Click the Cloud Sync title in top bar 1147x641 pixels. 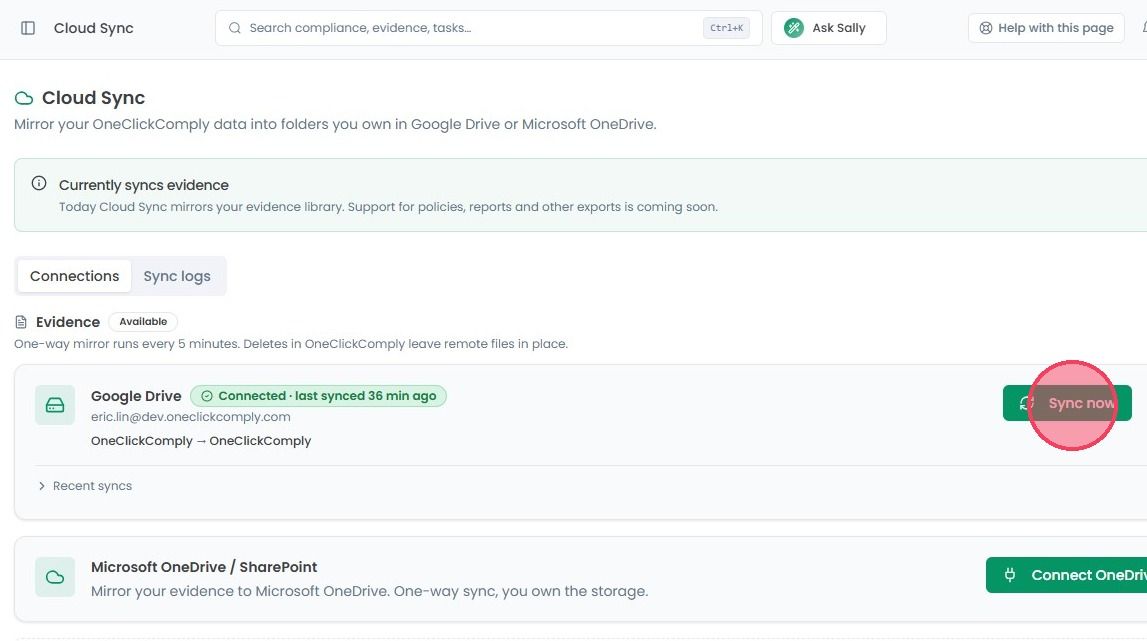[94, 28]
